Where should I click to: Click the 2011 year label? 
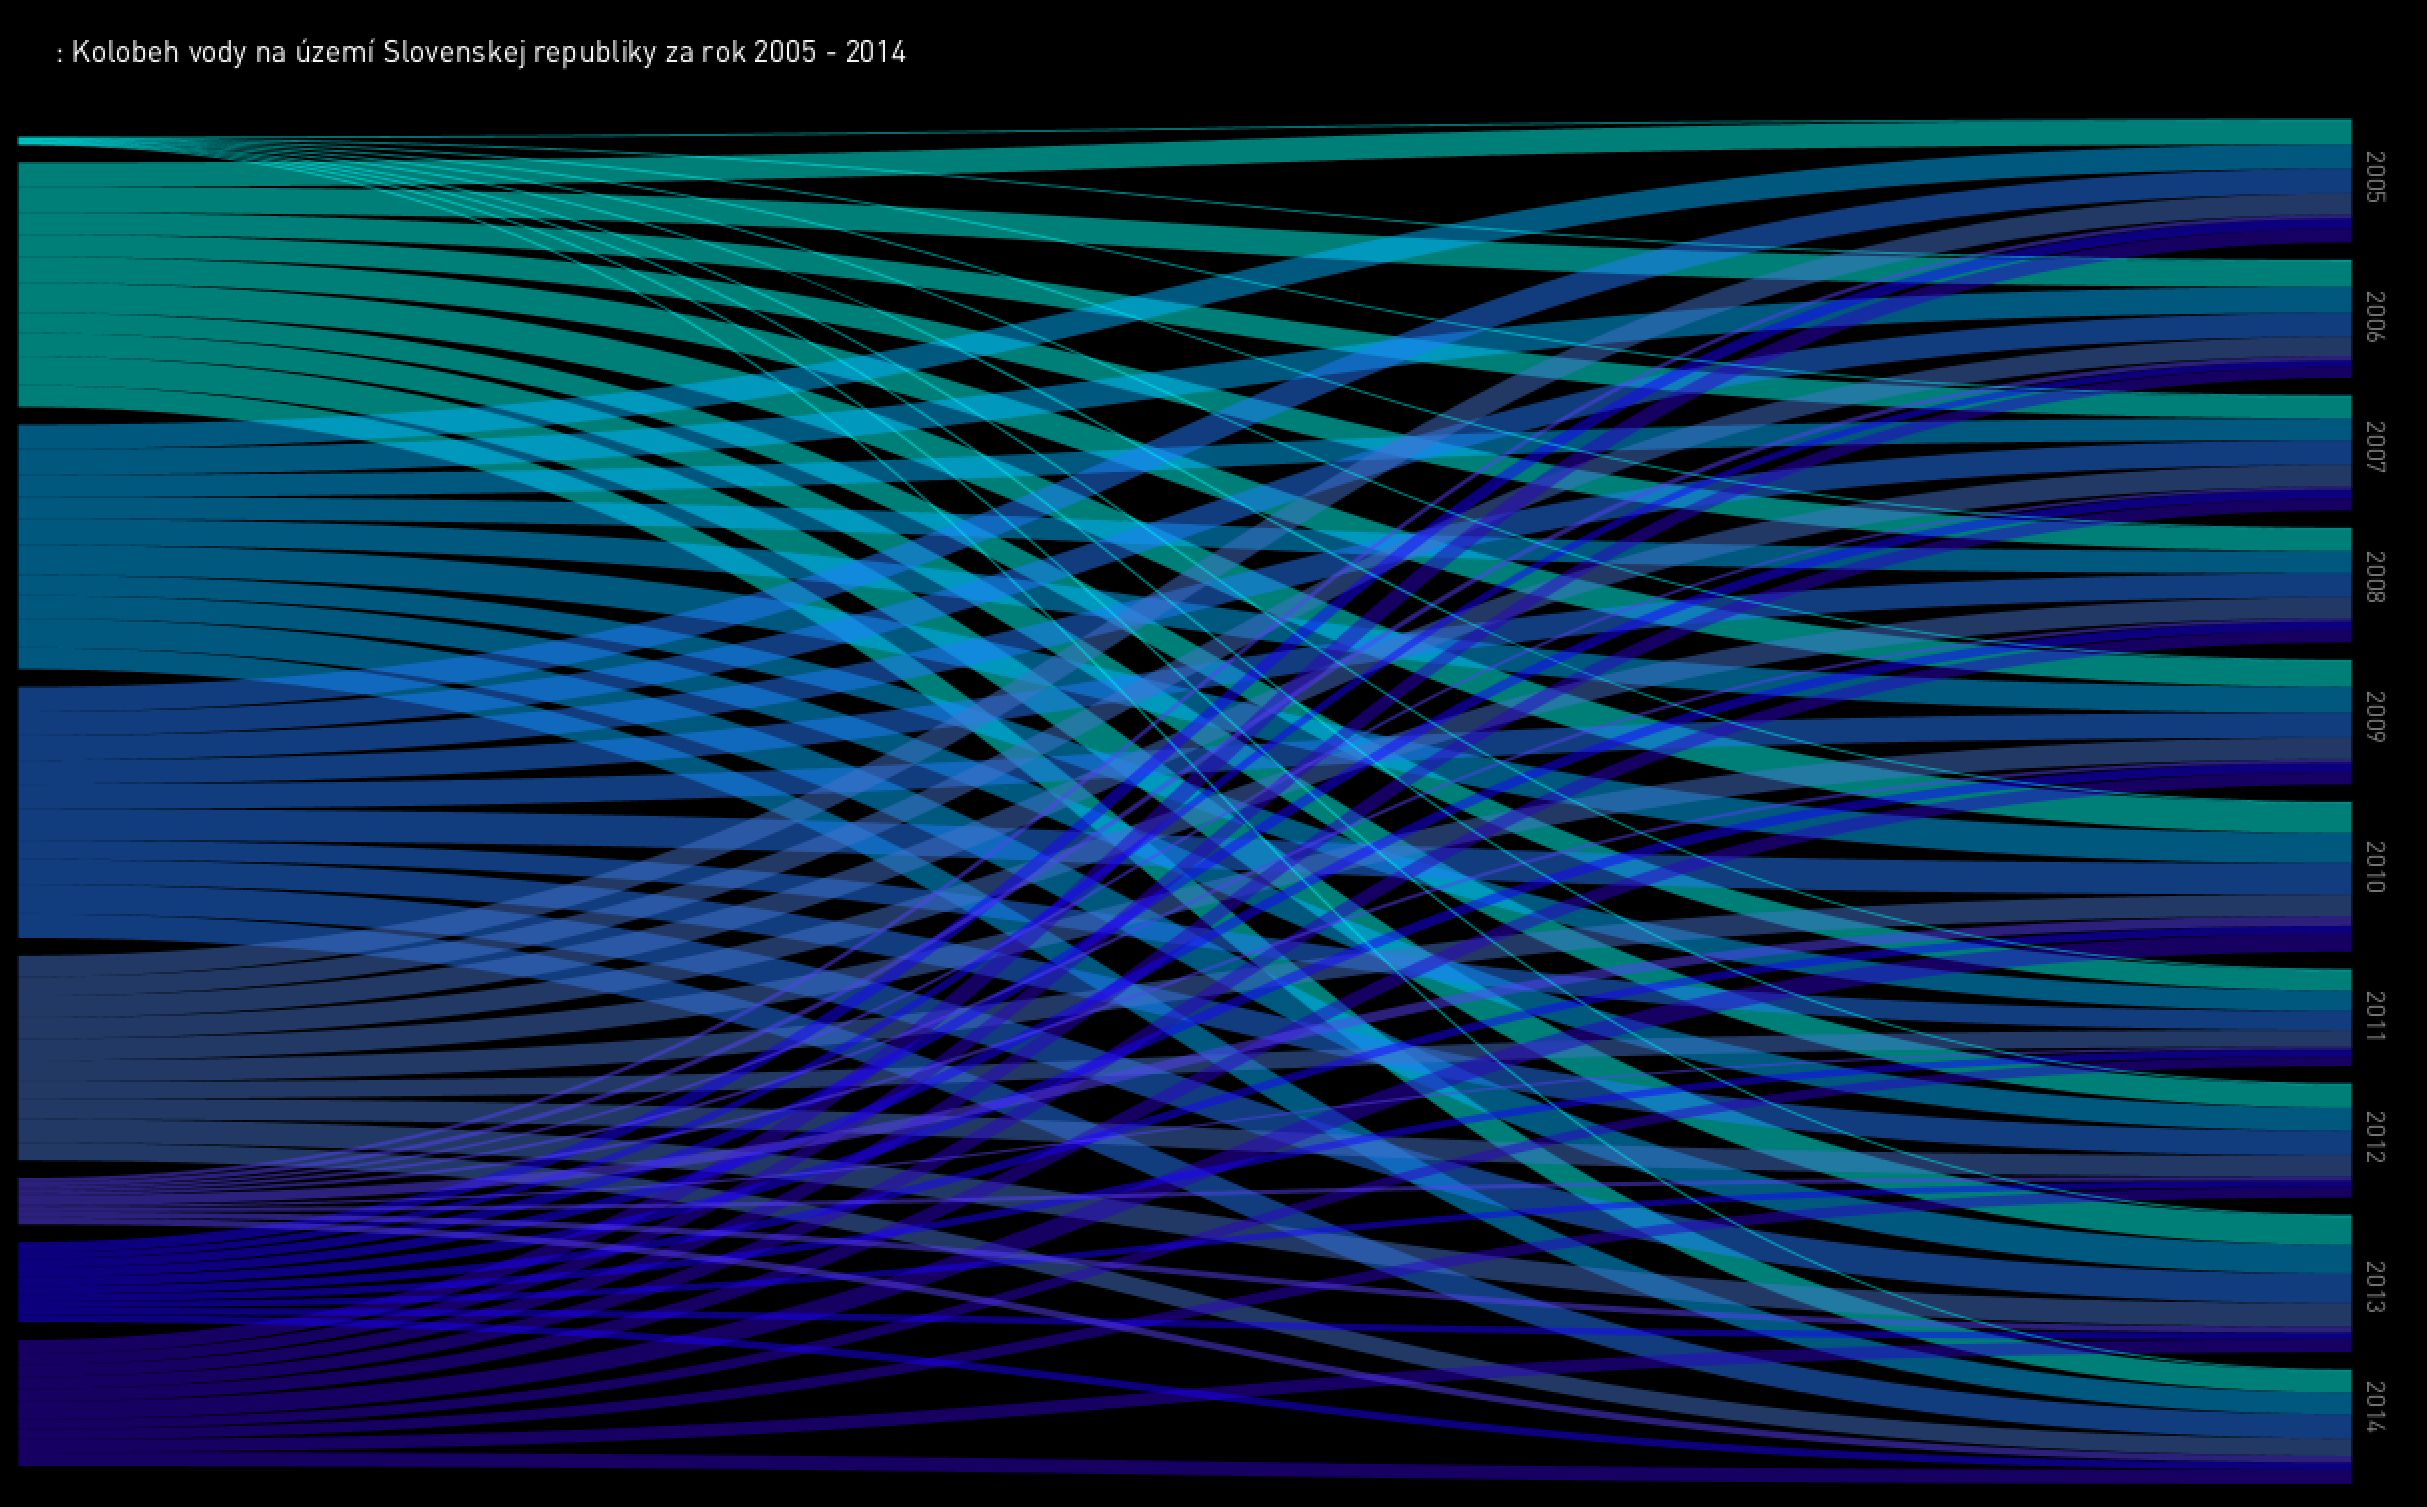(2376, 1016)
